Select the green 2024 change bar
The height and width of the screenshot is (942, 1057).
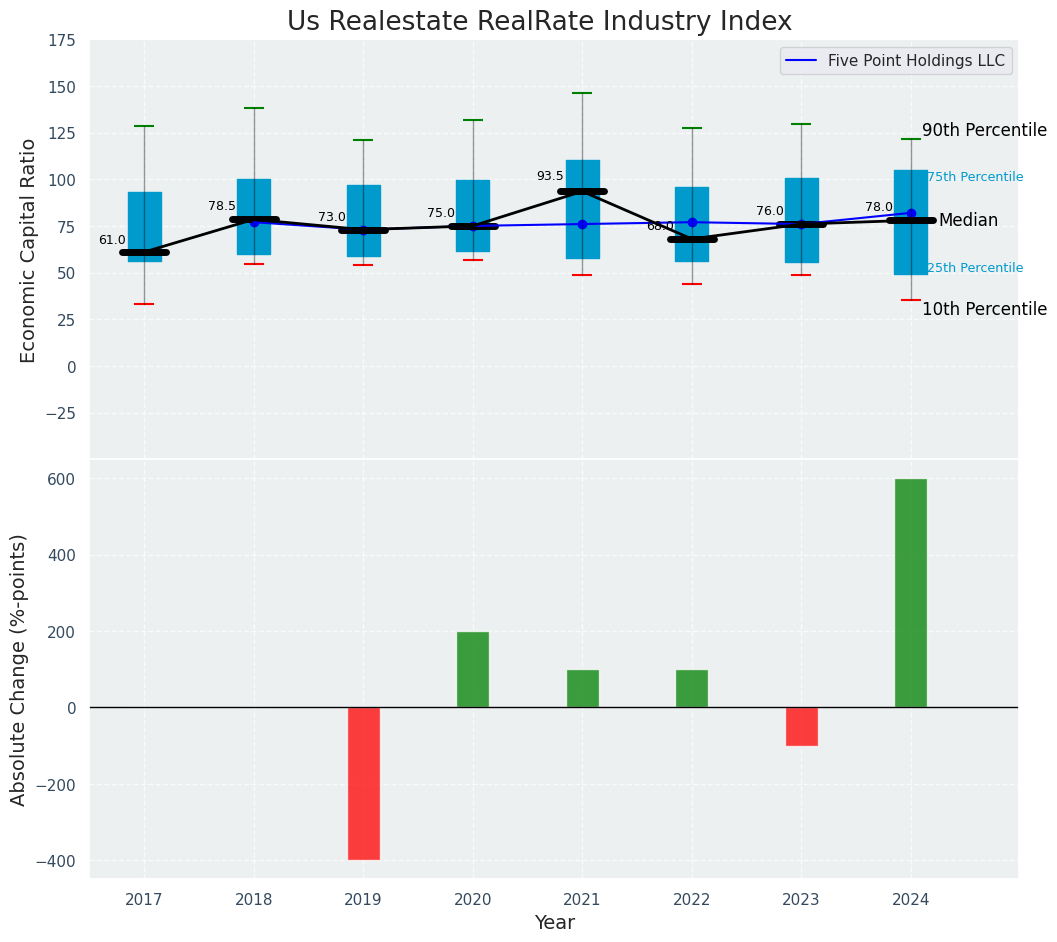(910, 593)
